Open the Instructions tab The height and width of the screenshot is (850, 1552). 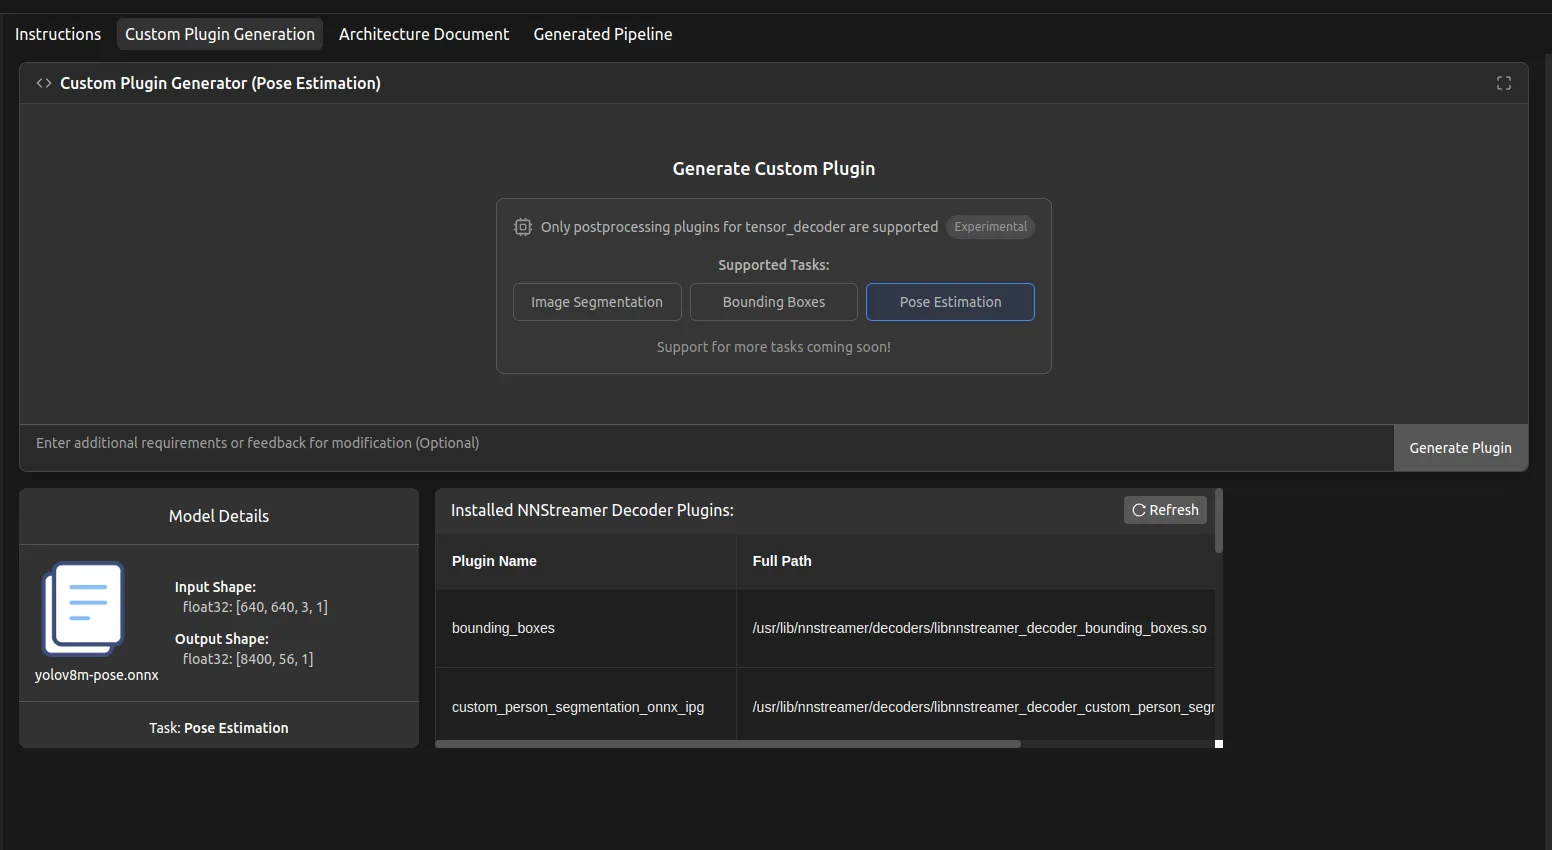58,34
